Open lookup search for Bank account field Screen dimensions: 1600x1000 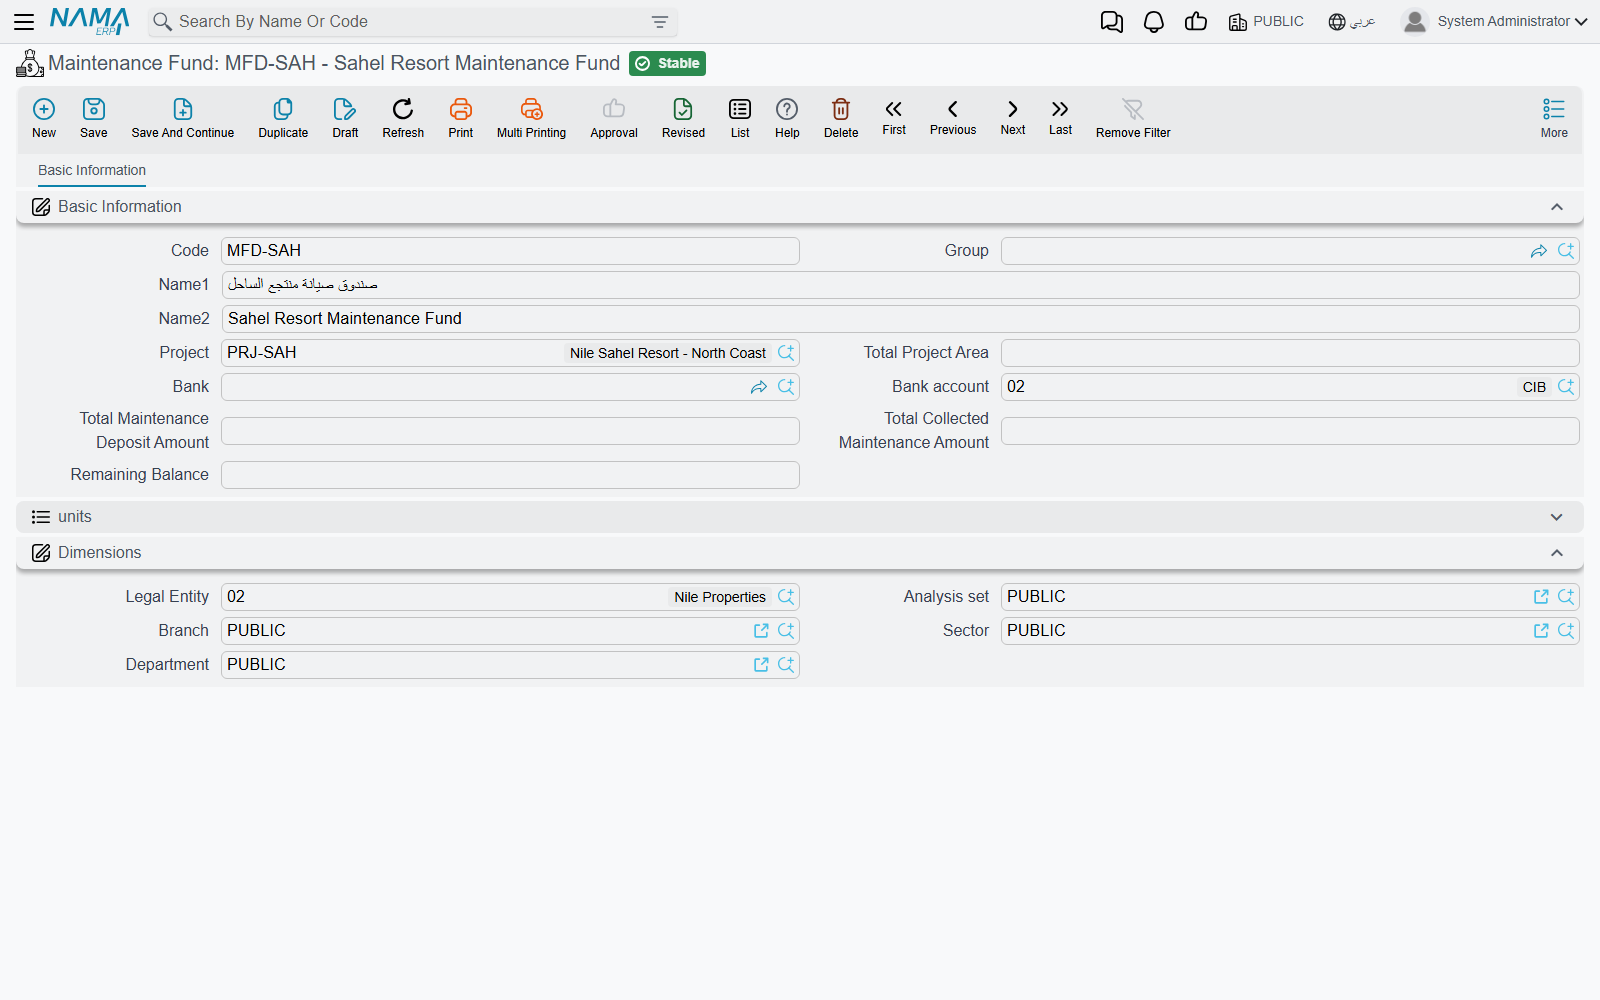pyautogui.click(x=1566, y=387)
